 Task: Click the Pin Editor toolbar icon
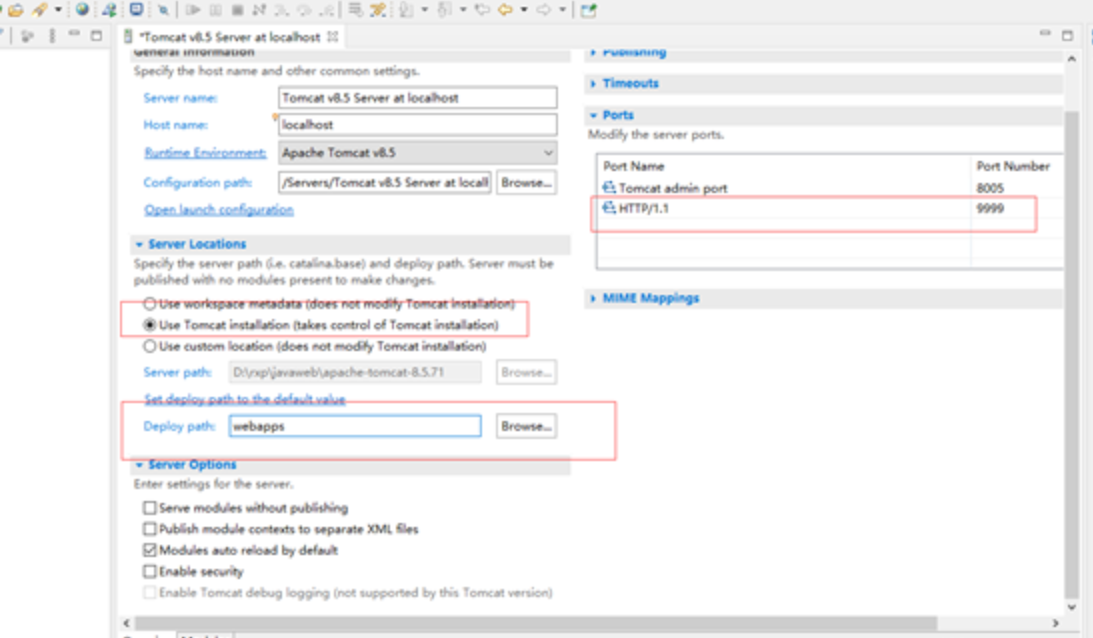(588, 10)
